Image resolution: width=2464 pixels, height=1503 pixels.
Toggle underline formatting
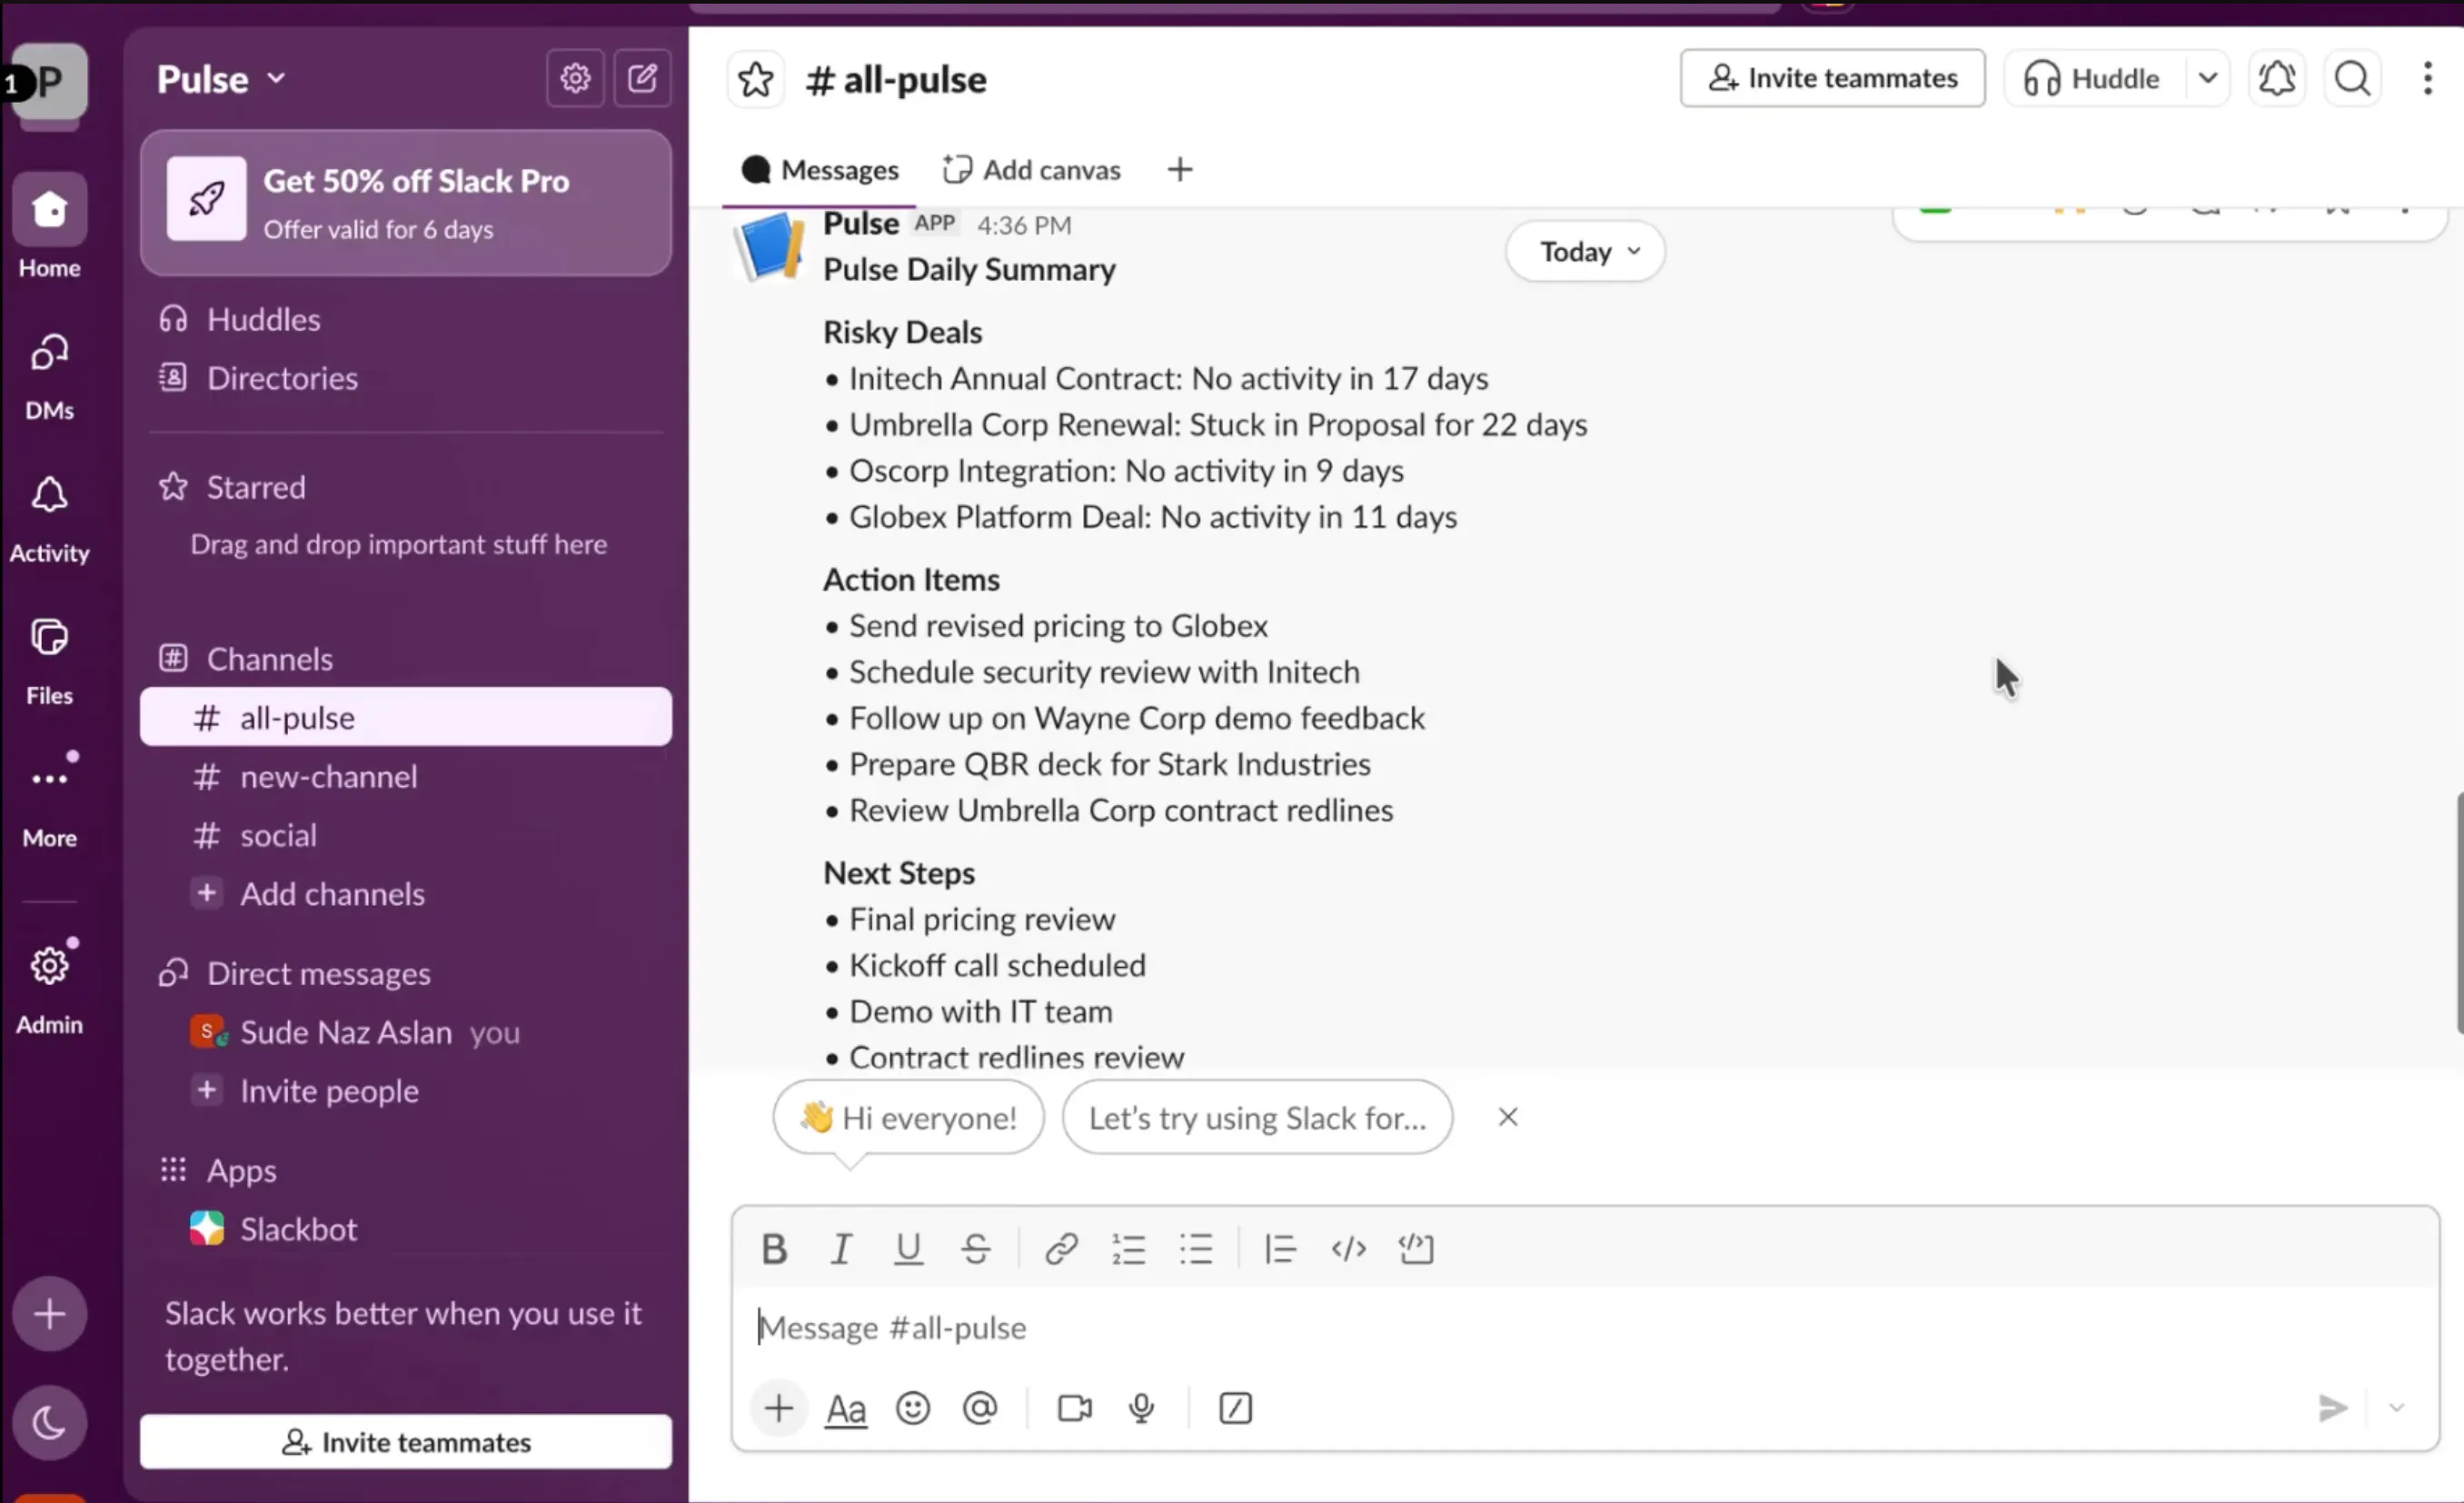(908, 1248)
